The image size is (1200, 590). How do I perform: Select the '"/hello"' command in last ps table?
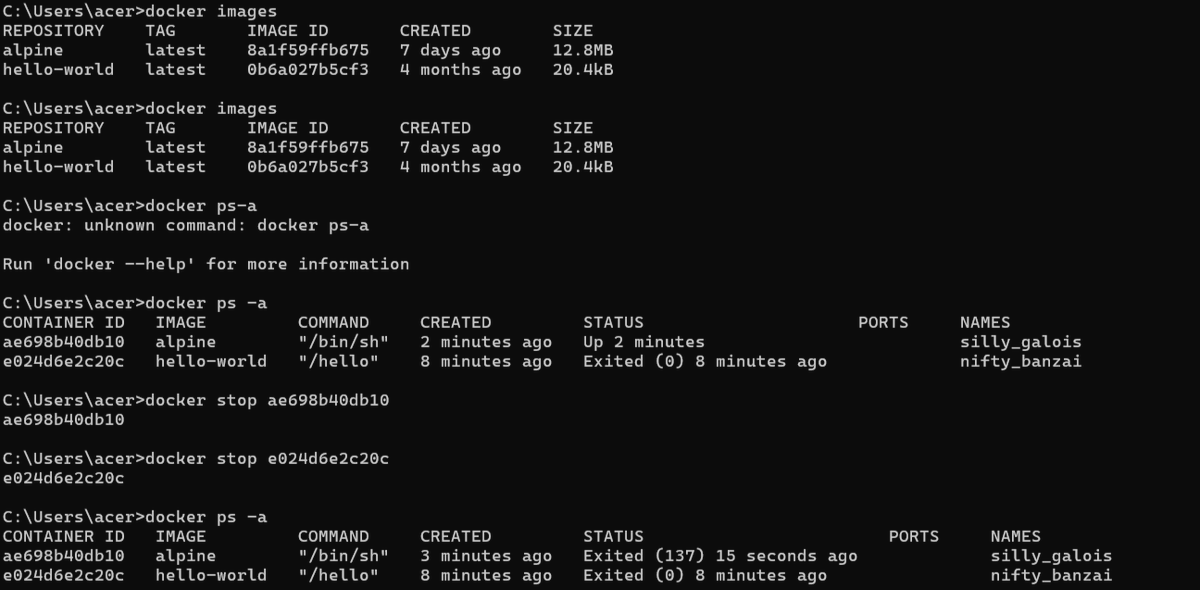point(338,576)
